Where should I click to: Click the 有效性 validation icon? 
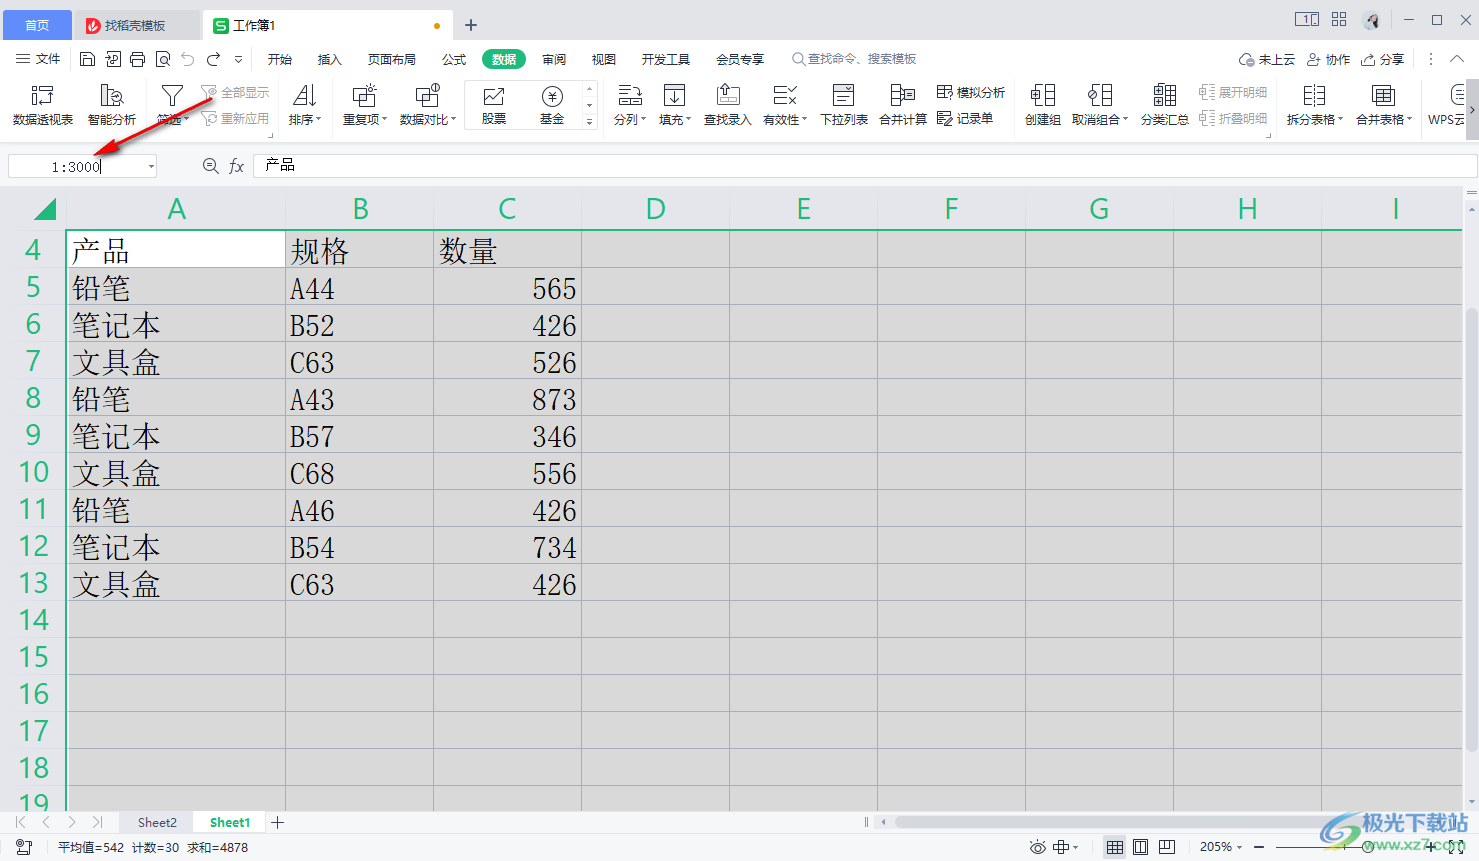tap(785, 96)
